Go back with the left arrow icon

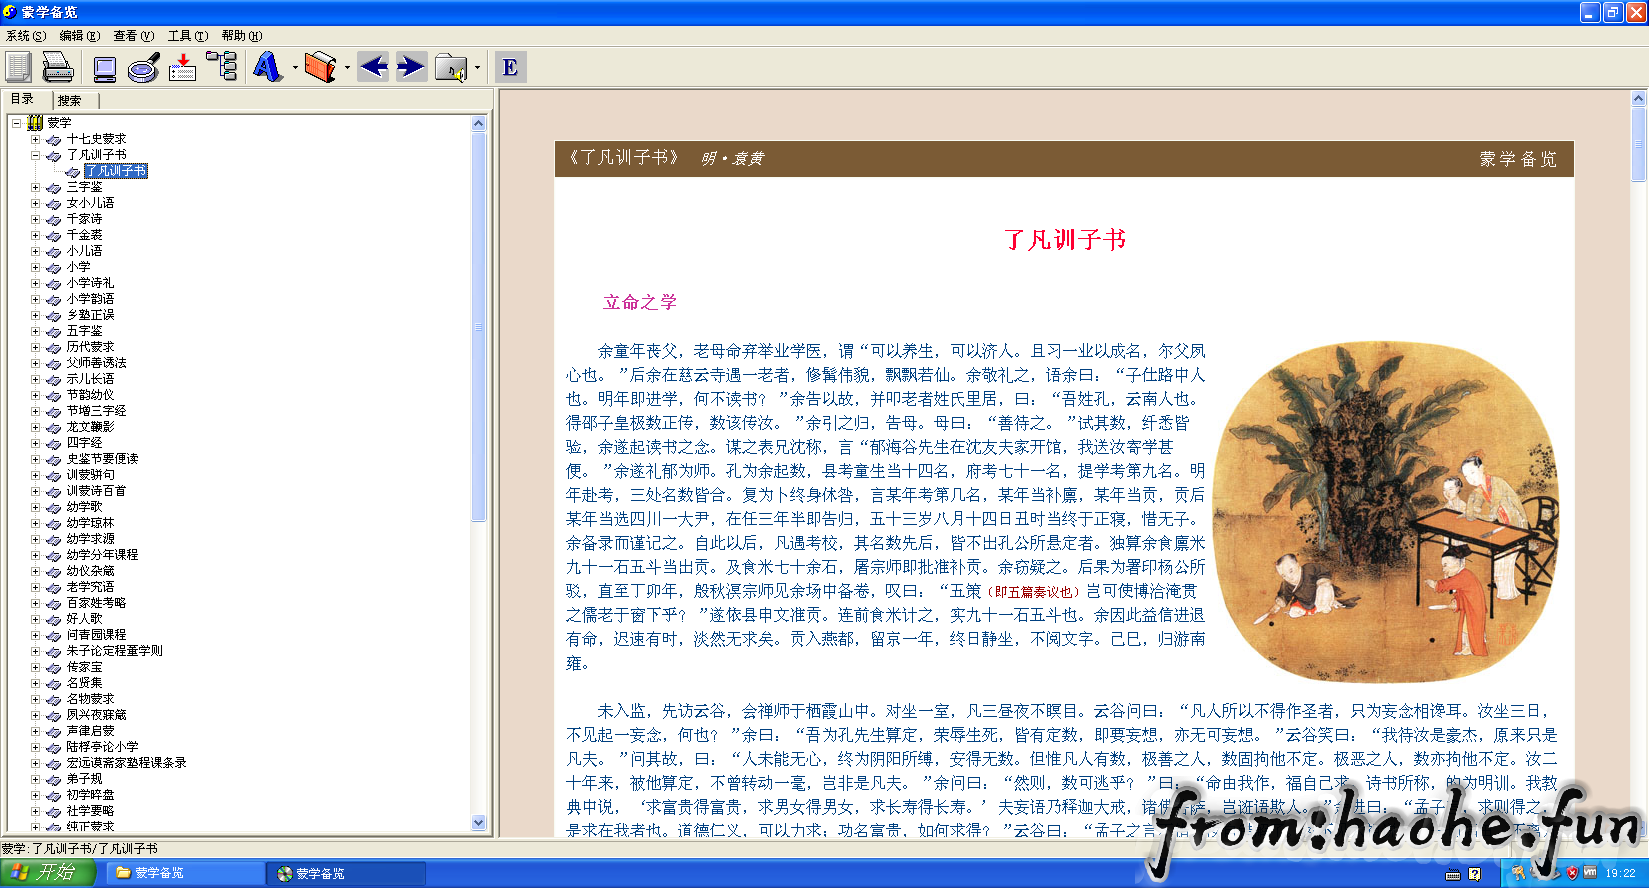point(374,67)
